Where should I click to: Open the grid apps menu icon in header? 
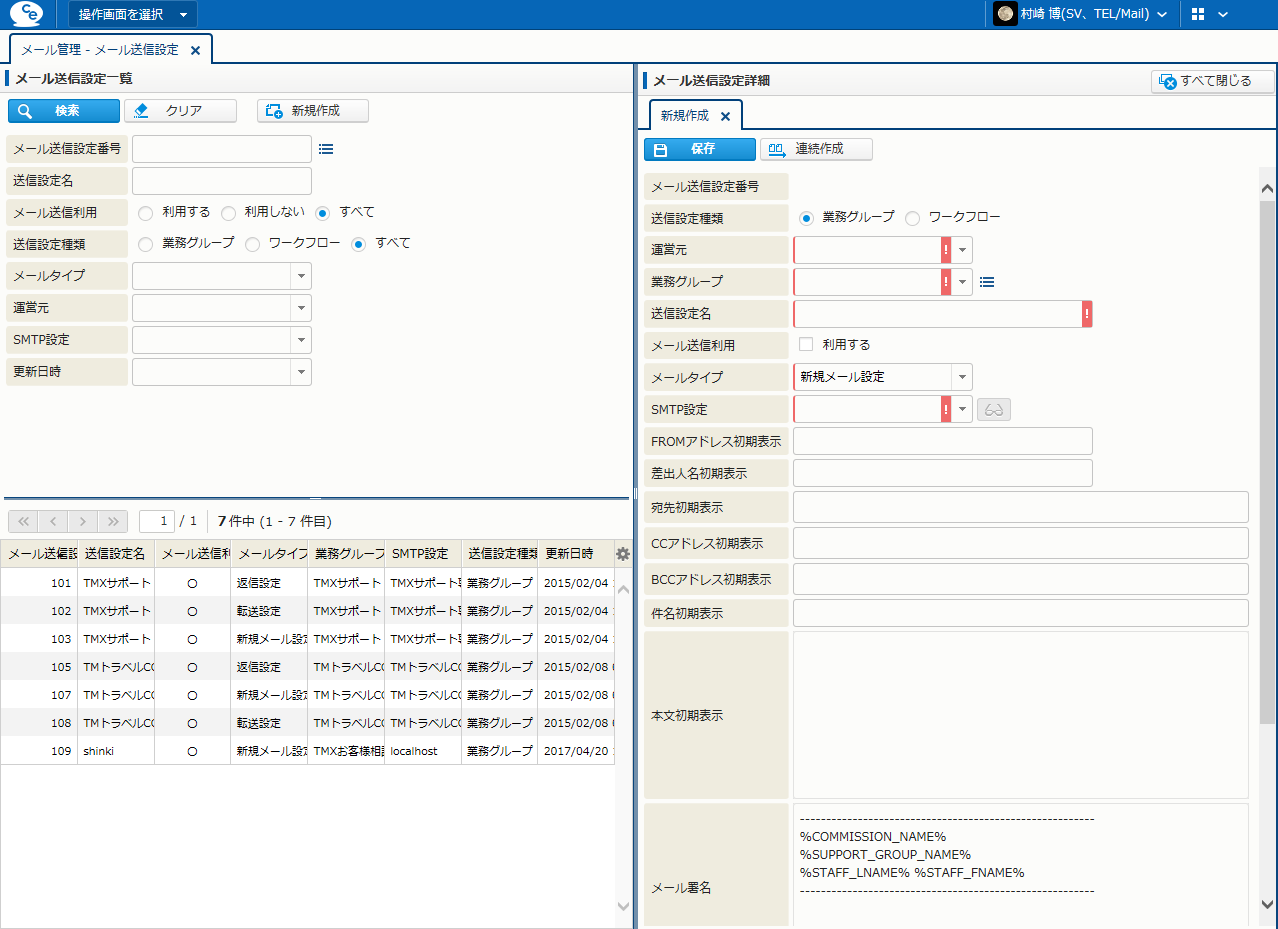click(x=1198, y=14)
